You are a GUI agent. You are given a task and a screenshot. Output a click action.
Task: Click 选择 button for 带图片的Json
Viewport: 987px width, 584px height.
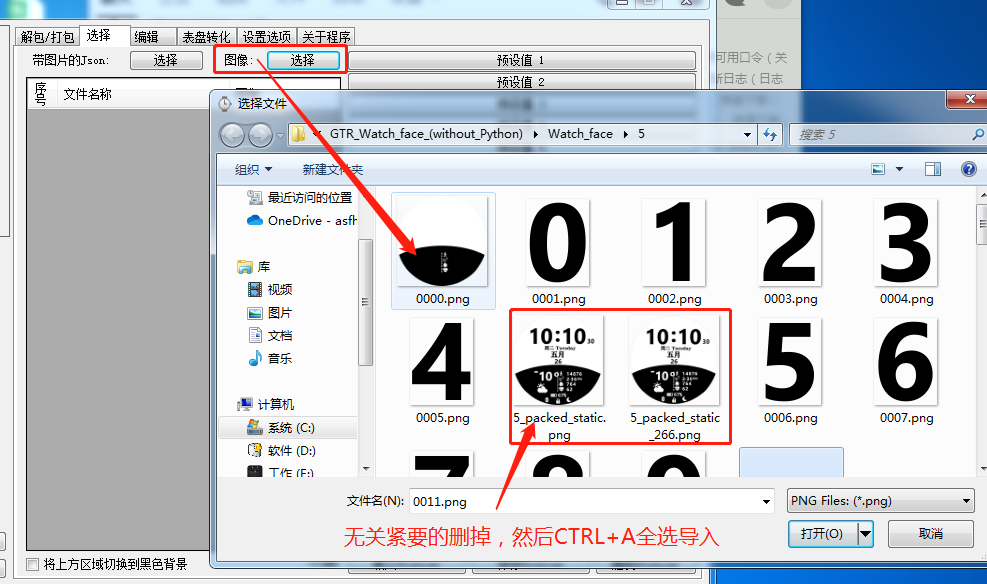coord(166,60)
